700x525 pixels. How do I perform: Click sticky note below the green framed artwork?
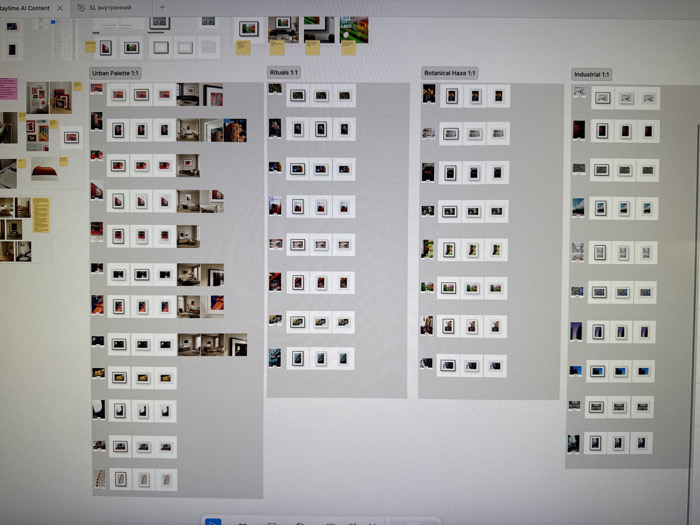pos(243,47)
